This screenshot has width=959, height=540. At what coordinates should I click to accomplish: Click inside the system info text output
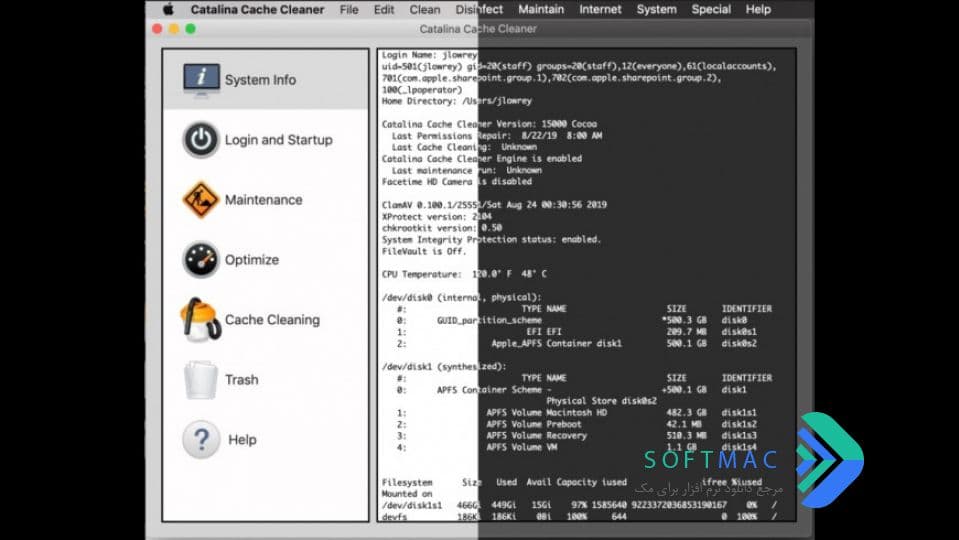pos(587,285)
